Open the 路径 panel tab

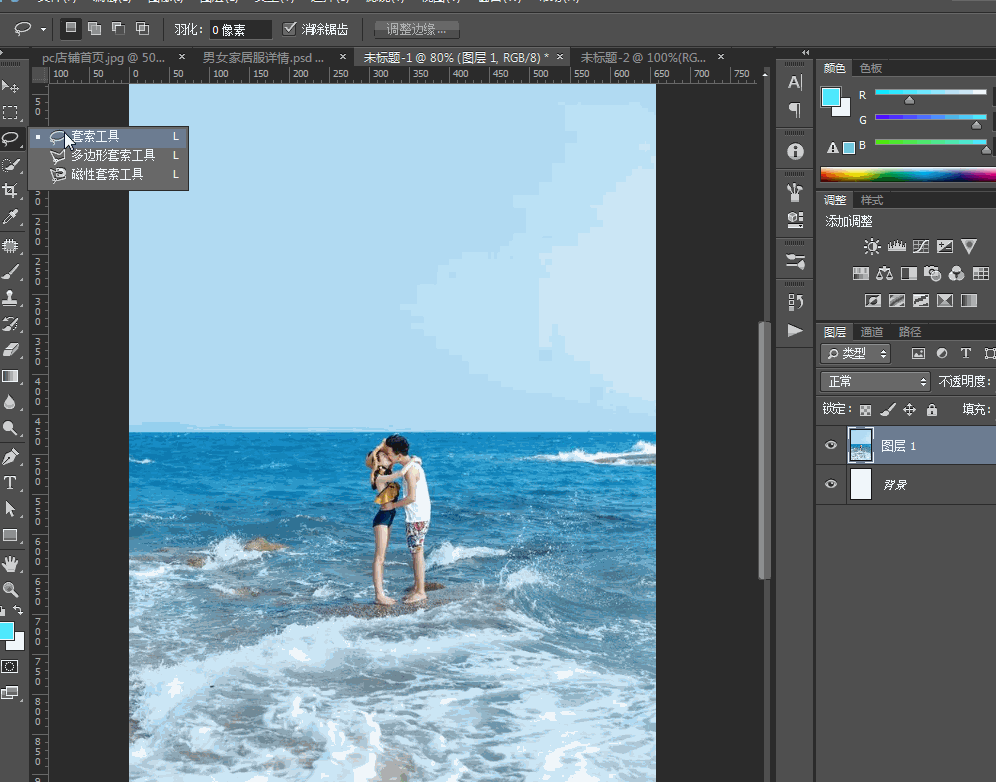click(910, 332)
